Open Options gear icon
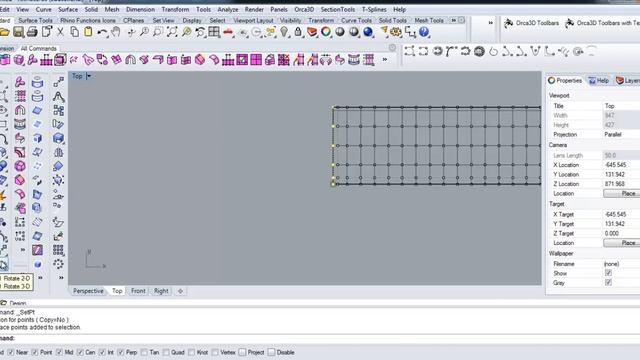 pos(396,32)
